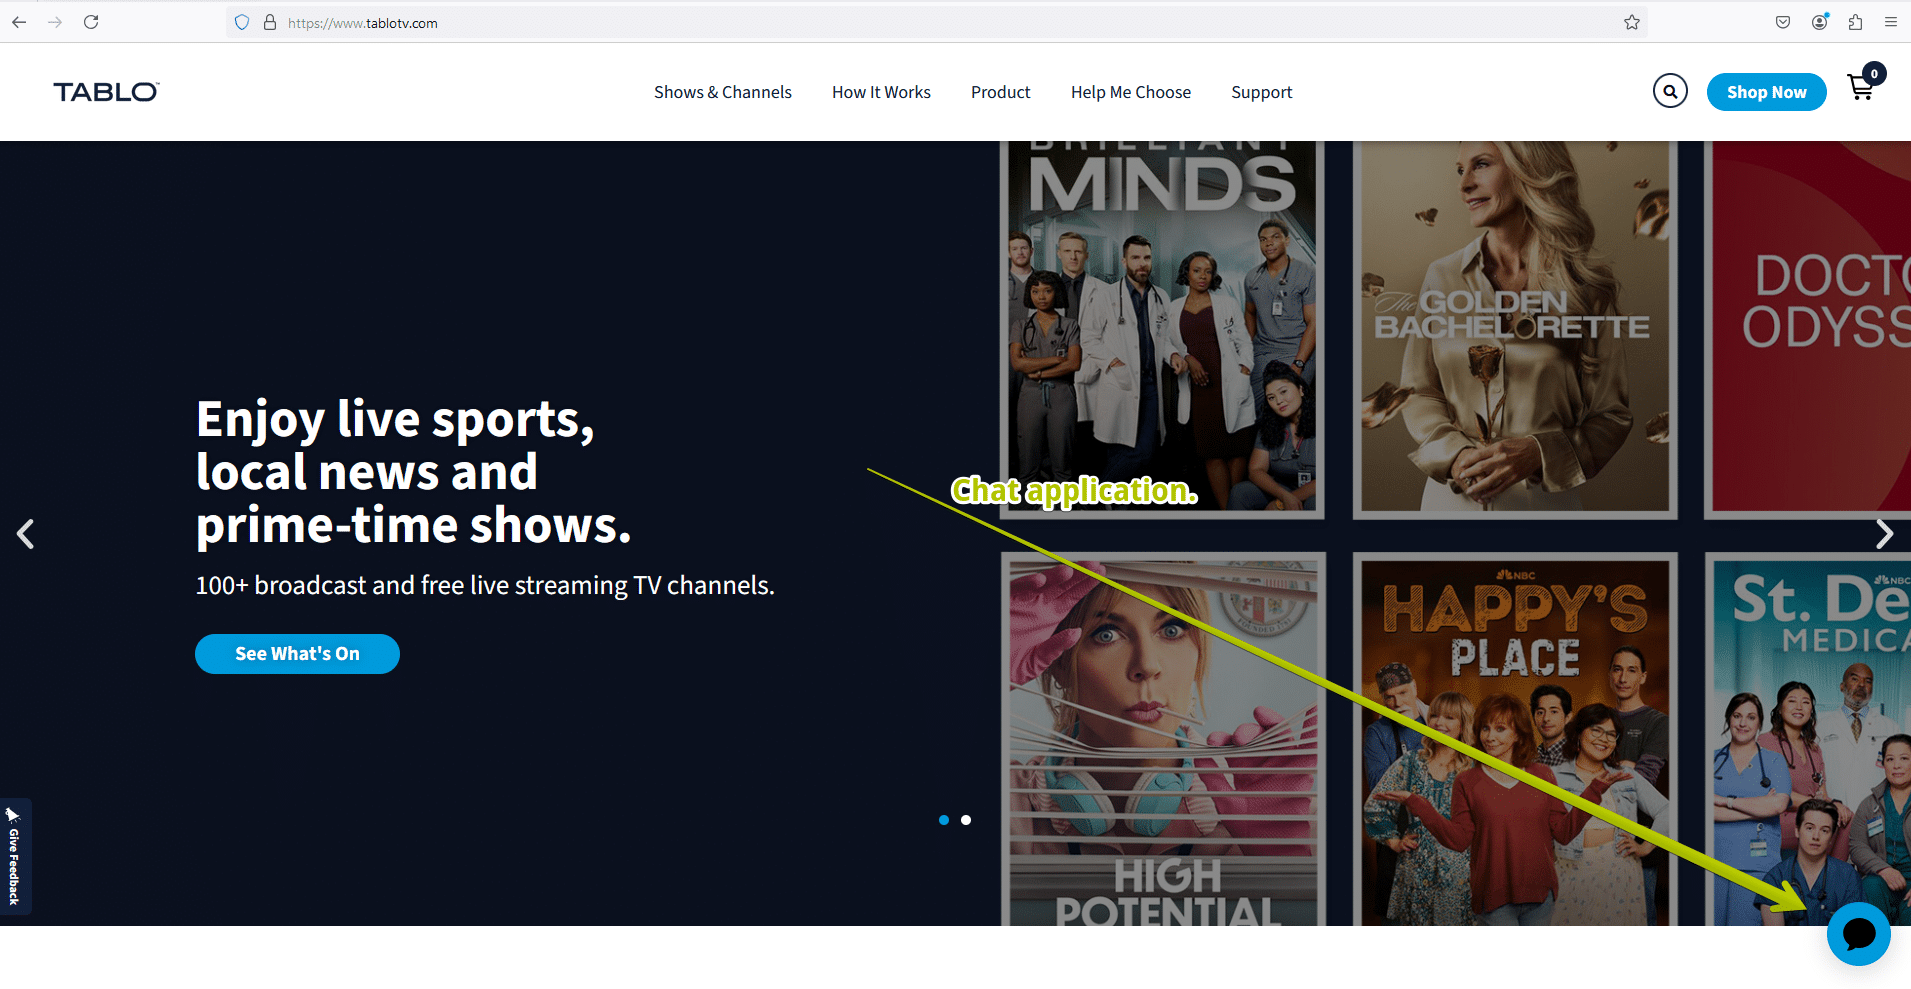Reload the page
Image resolution: width=1911 pixels, height=989 pixels.
(x=91, y=22)
